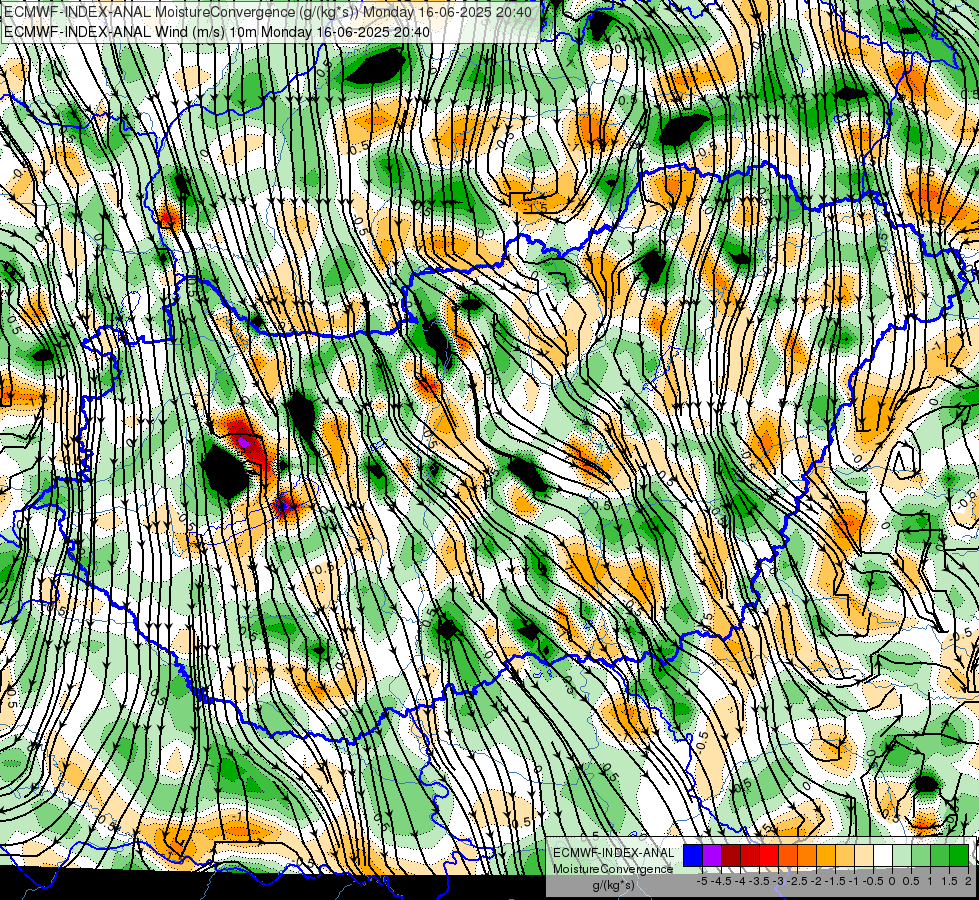This screenshot has height=900, width=979.
Task: Click the Wind (m/s) 10m title line
Action: pyautogui.click(x=217, y=31)
